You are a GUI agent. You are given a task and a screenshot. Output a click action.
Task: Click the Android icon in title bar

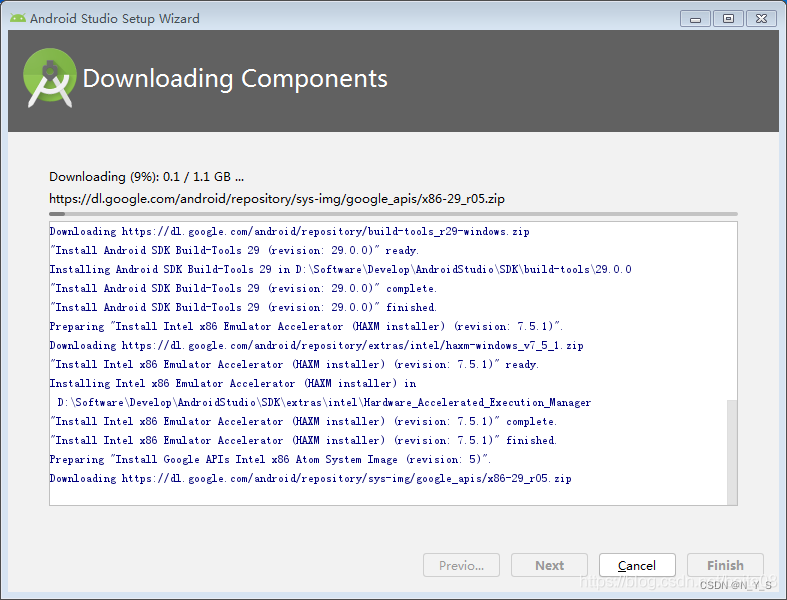pos(18,18)
